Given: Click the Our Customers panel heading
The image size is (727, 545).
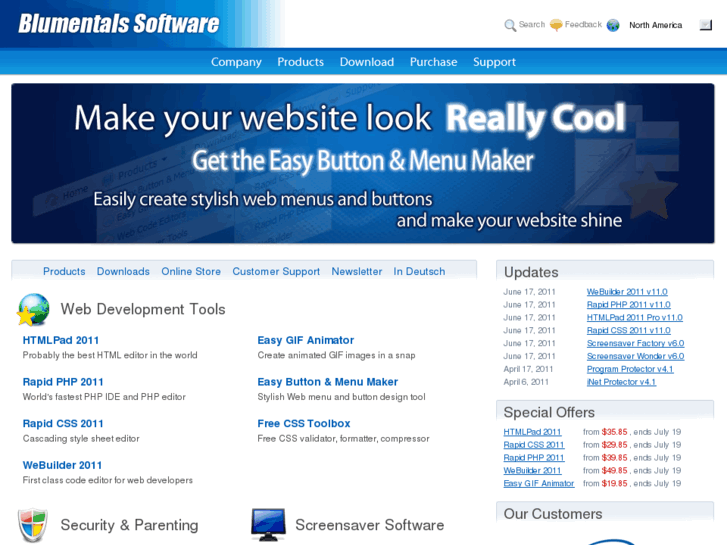Looking at the screenshot, I should [553, 514].
